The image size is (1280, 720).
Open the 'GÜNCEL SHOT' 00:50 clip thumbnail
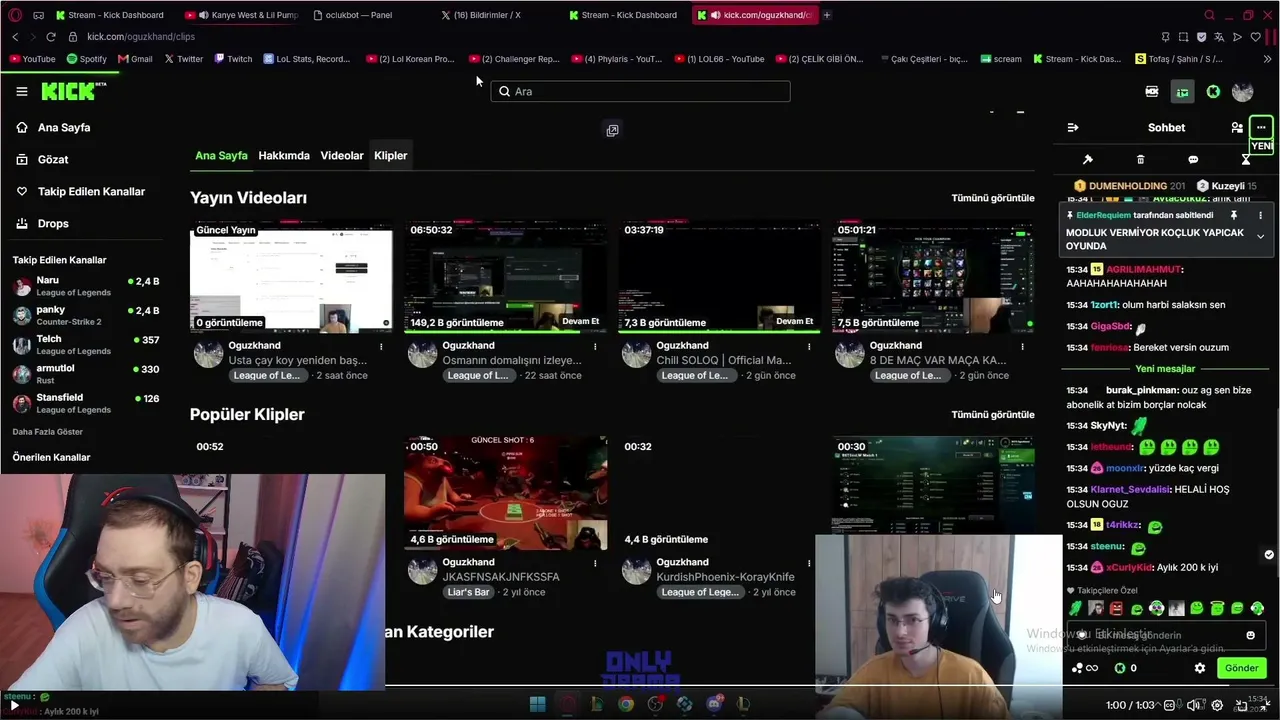pyautogui.click(x=505, y=493)
